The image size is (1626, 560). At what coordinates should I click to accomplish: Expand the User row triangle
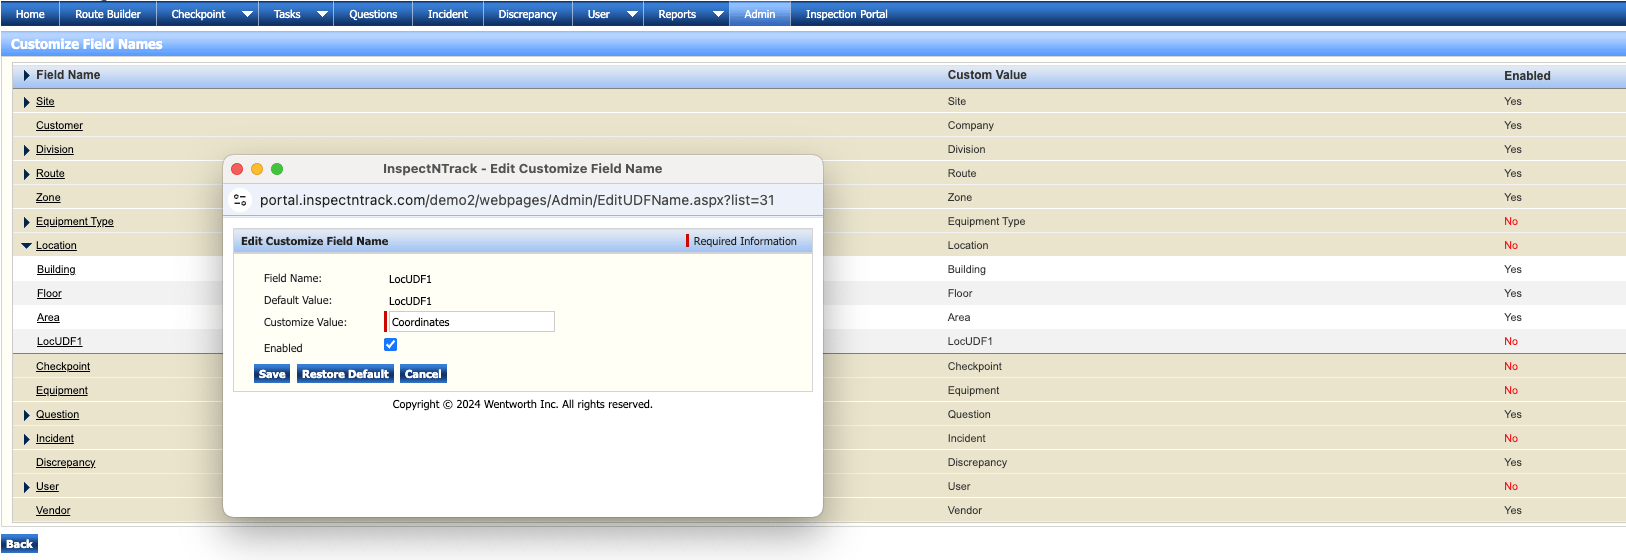[26, 487]
